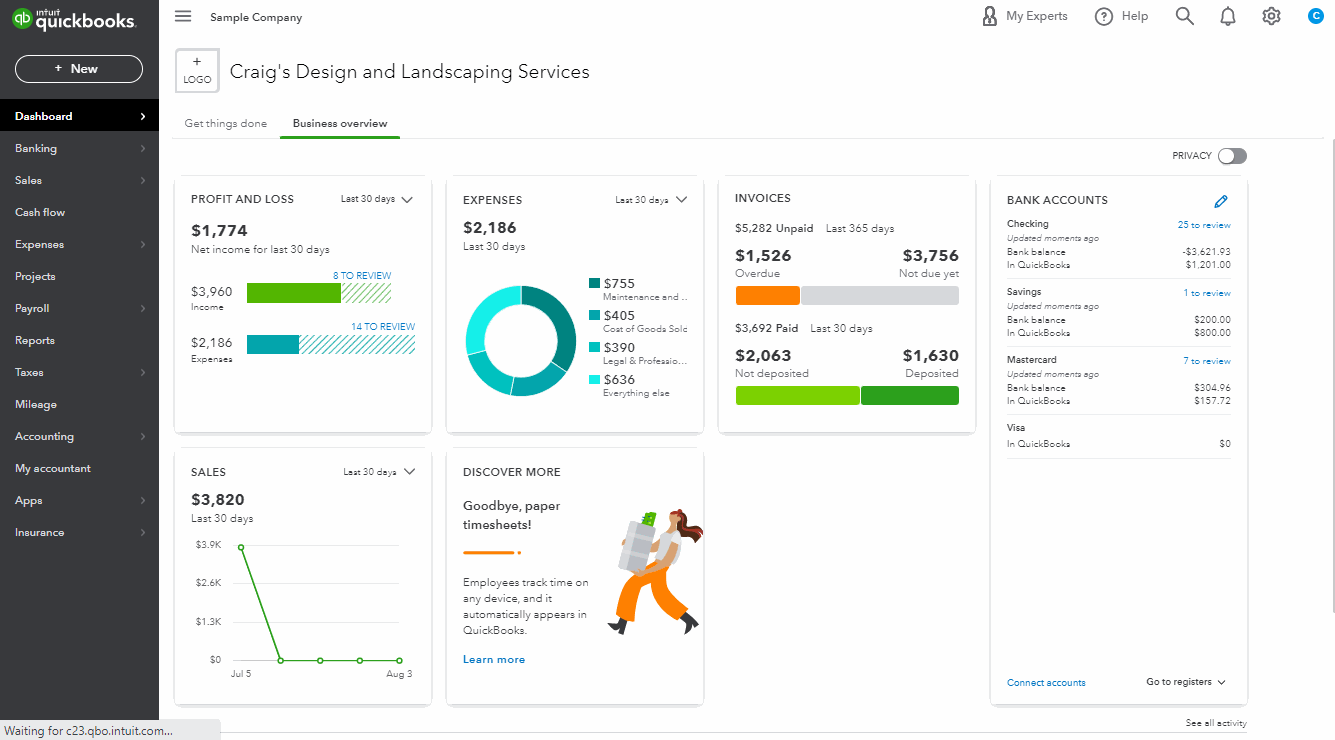Click 25 to review Checking link
This screenshot has width=1335, height=740.
point(1204,225)
